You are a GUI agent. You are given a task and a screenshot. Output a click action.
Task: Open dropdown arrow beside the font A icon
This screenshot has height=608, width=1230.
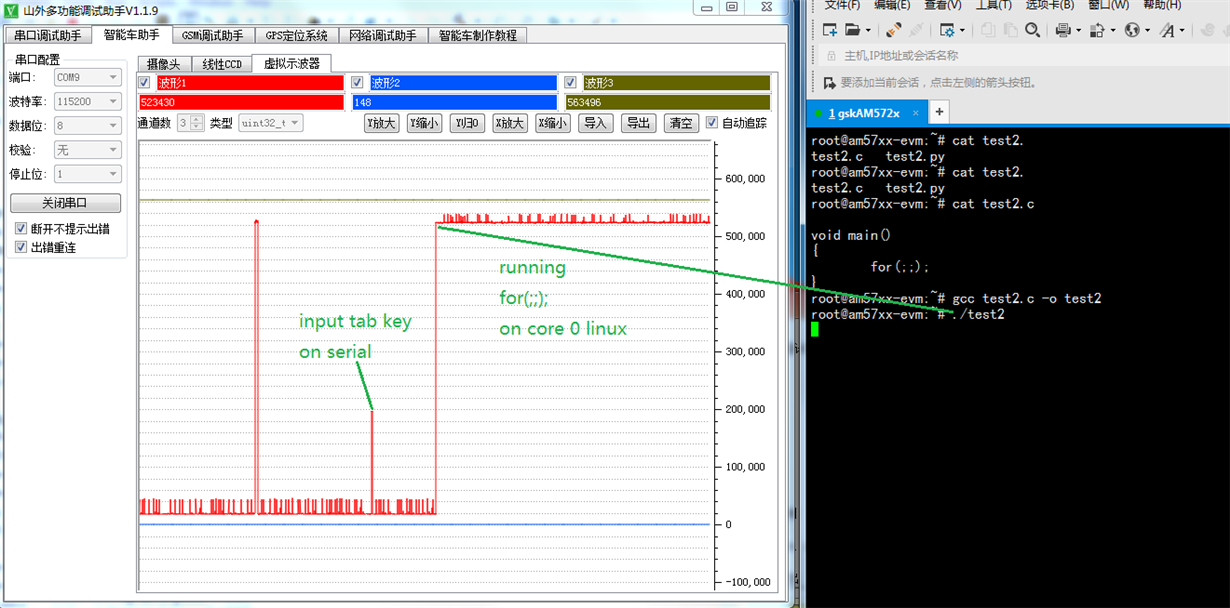[1182, 31]
